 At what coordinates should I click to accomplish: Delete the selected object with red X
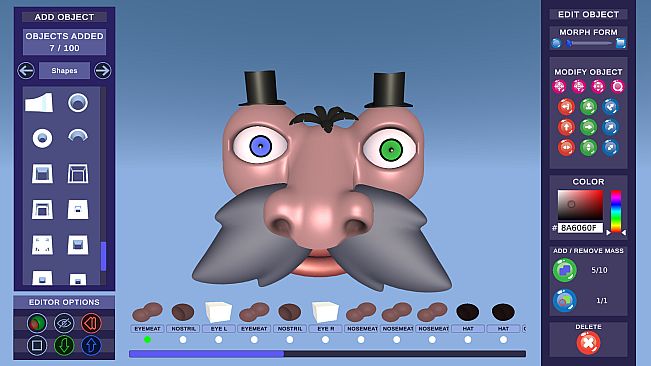click(588, 343)
